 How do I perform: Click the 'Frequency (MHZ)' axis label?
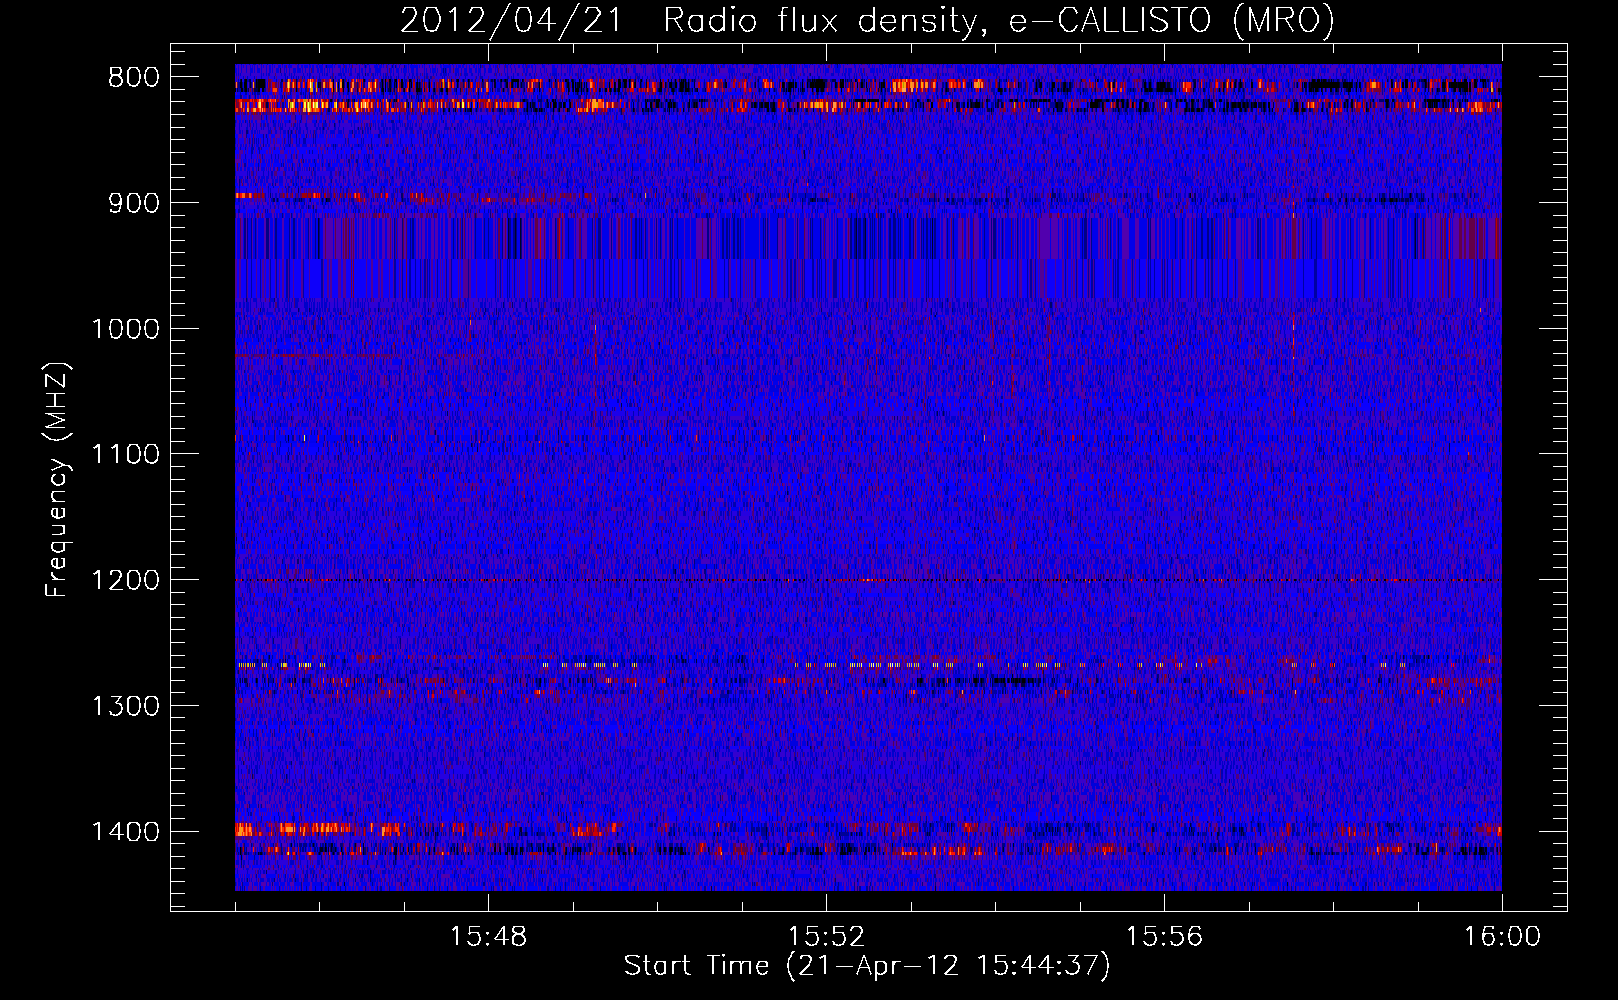(x=57, y=480)
